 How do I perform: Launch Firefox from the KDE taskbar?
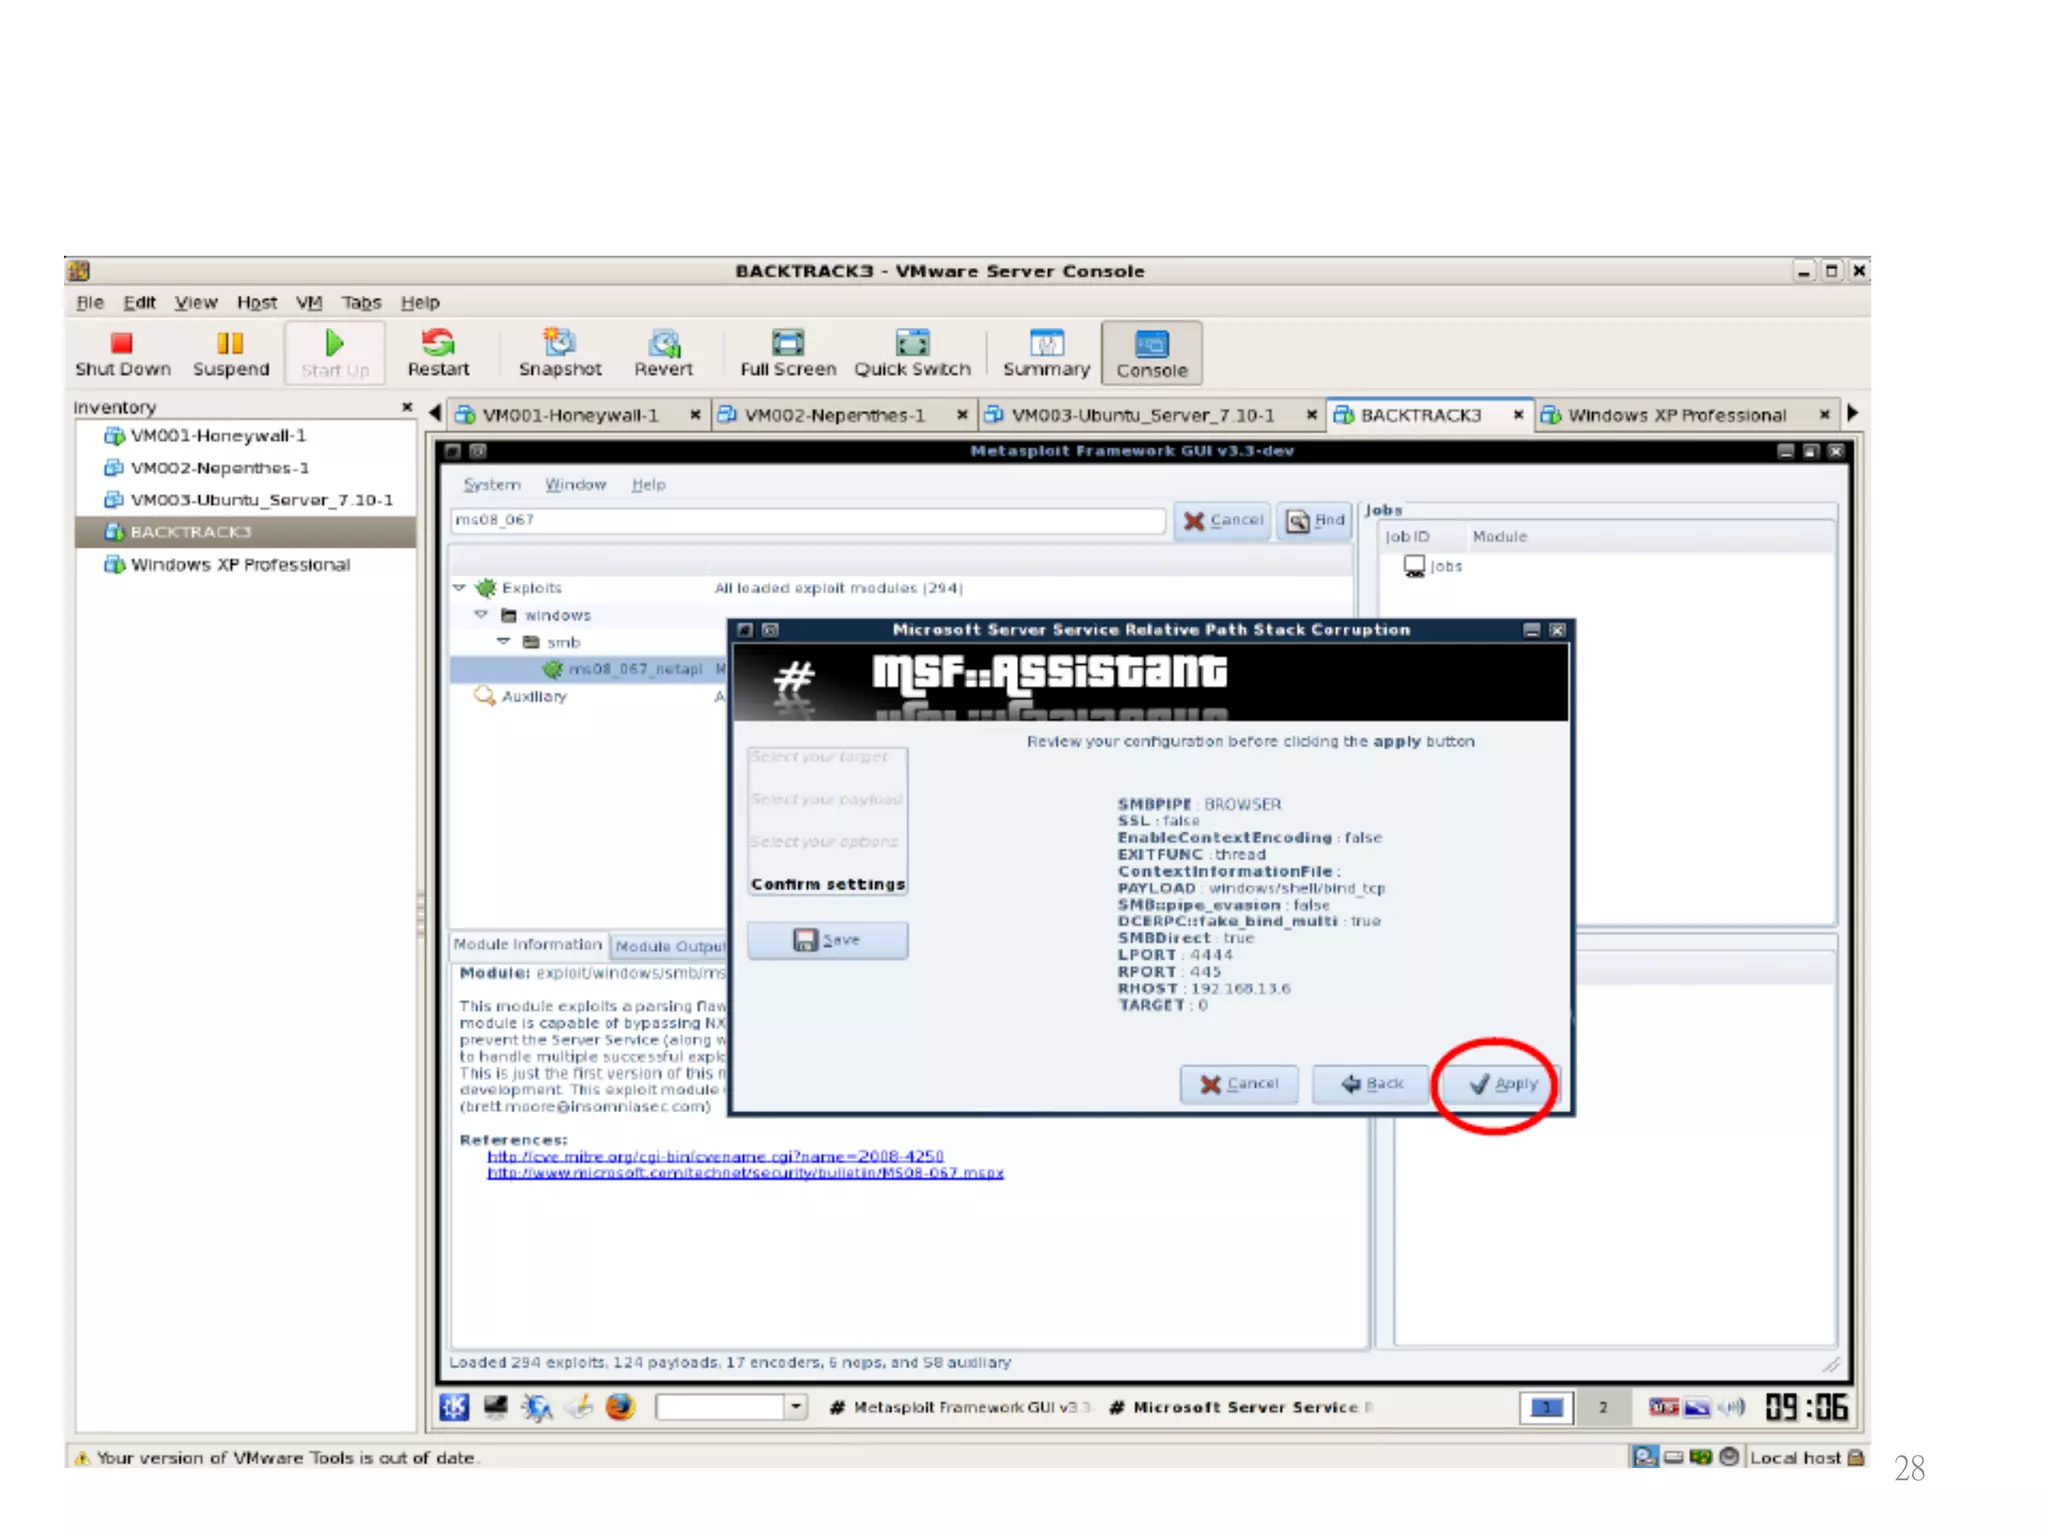tap(620, 1407)
